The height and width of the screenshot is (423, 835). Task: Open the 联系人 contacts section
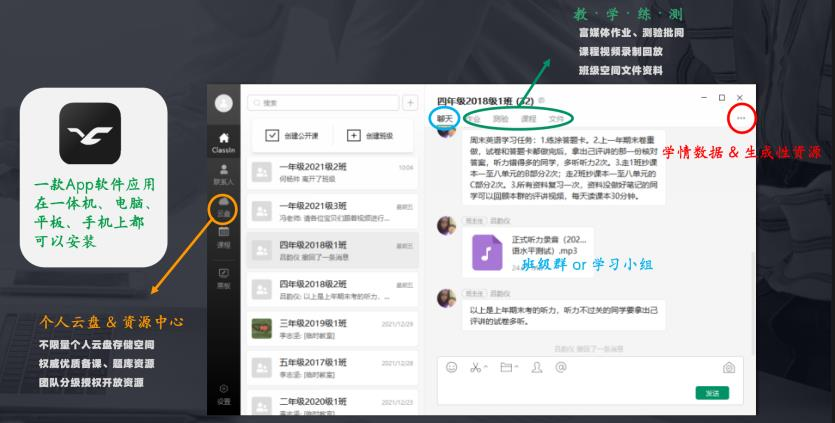[x=224, y=174]
